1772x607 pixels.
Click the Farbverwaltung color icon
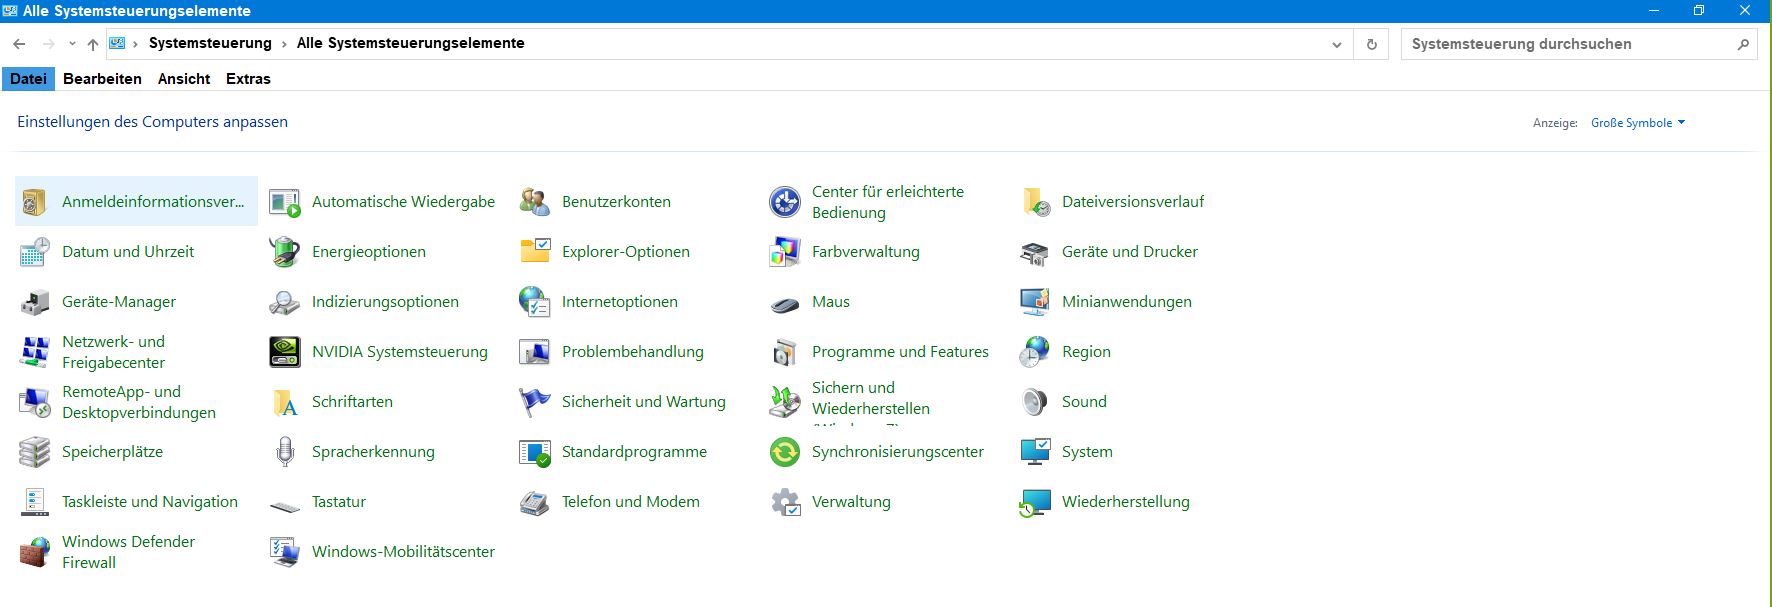[x=784, y=252]
